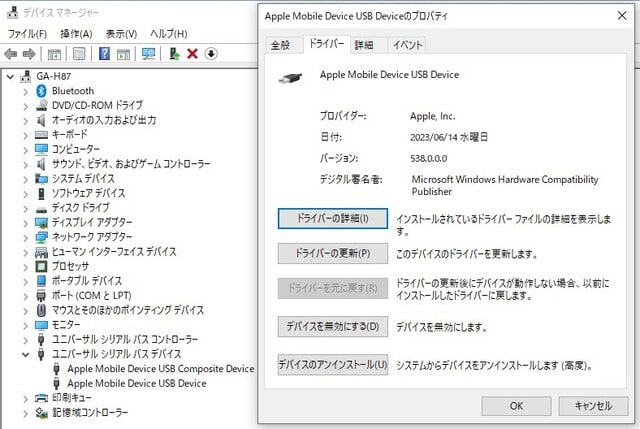The image size is (640, 429).
Task: Collapse the GA-H87 root node
Action: pos(11,76)
